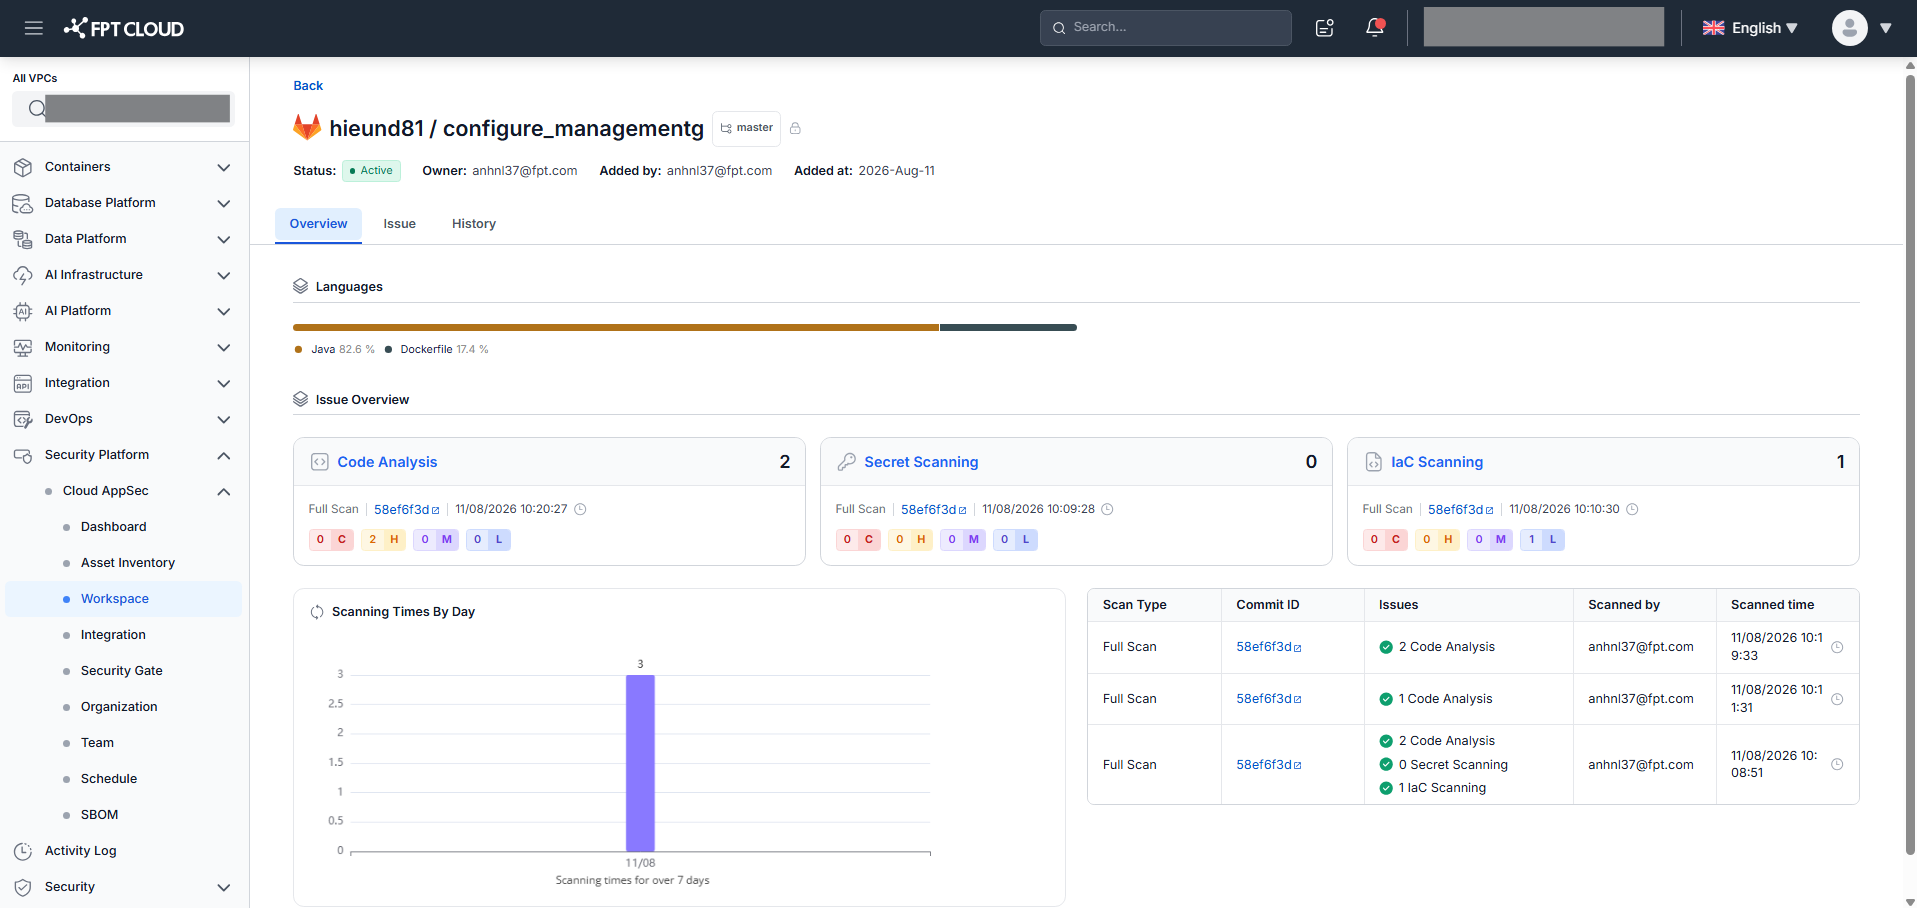Collapse the Cloud AppSec submenu
This screenshot has height=908, width=1917.
(224, 491)
